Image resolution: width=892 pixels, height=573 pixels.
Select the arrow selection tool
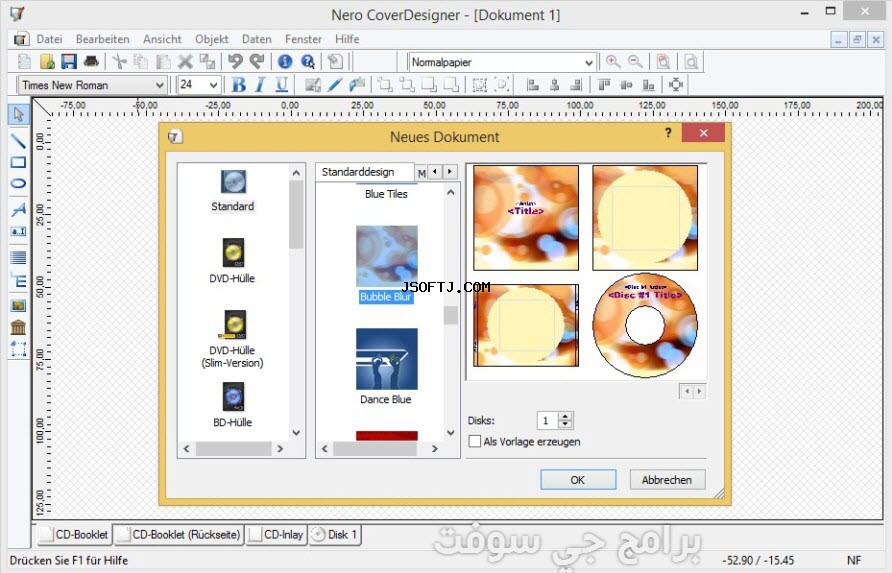pyautogui.click(x=18, y=114)
